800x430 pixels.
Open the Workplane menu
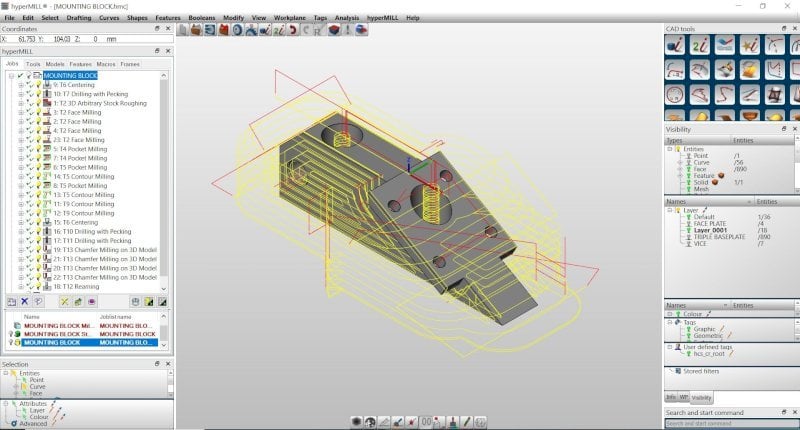(290, 18)
